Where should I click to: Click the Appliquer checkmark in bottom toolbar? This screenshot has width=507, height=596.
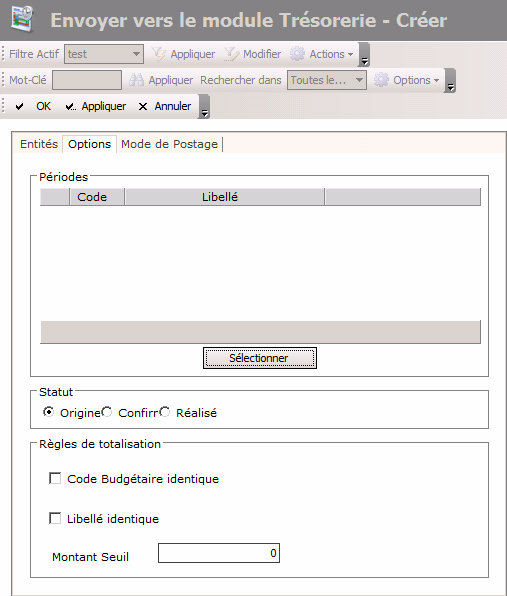(70, 106)
